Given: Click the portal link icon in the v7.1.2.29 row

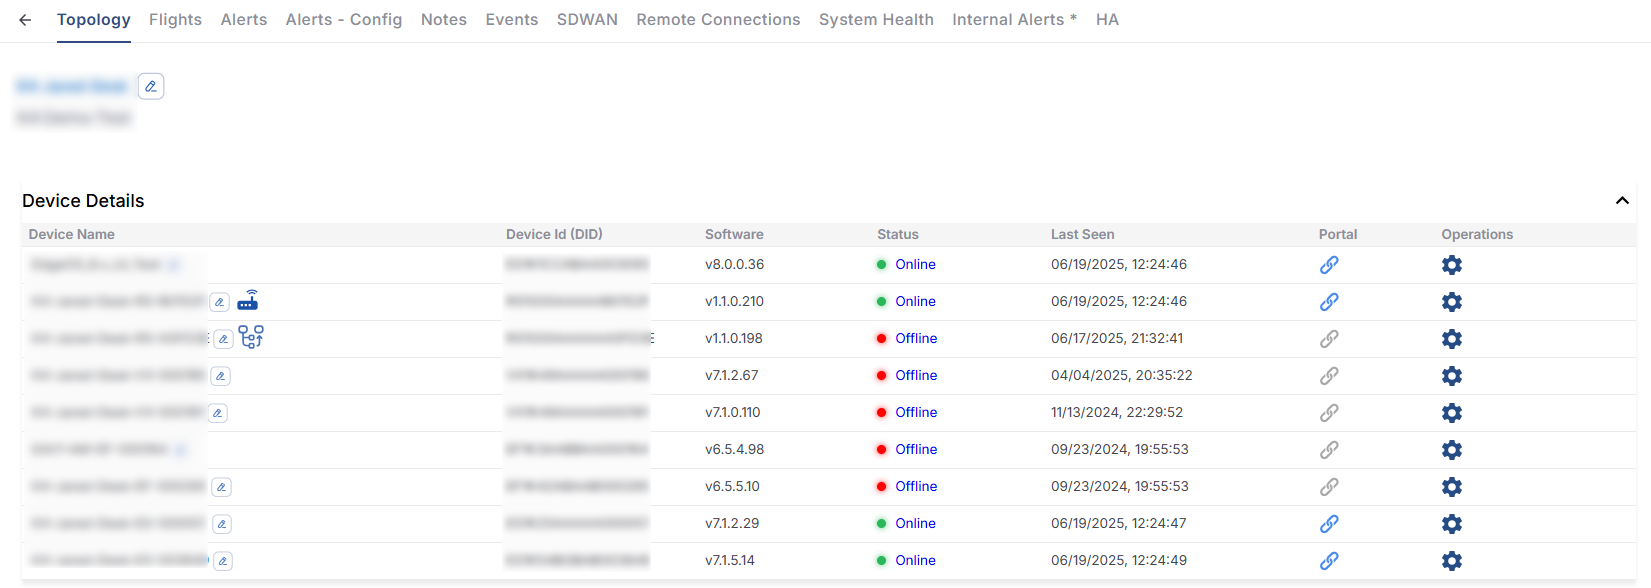Looking at the screenshot, I should click(x=1329, y=524).
